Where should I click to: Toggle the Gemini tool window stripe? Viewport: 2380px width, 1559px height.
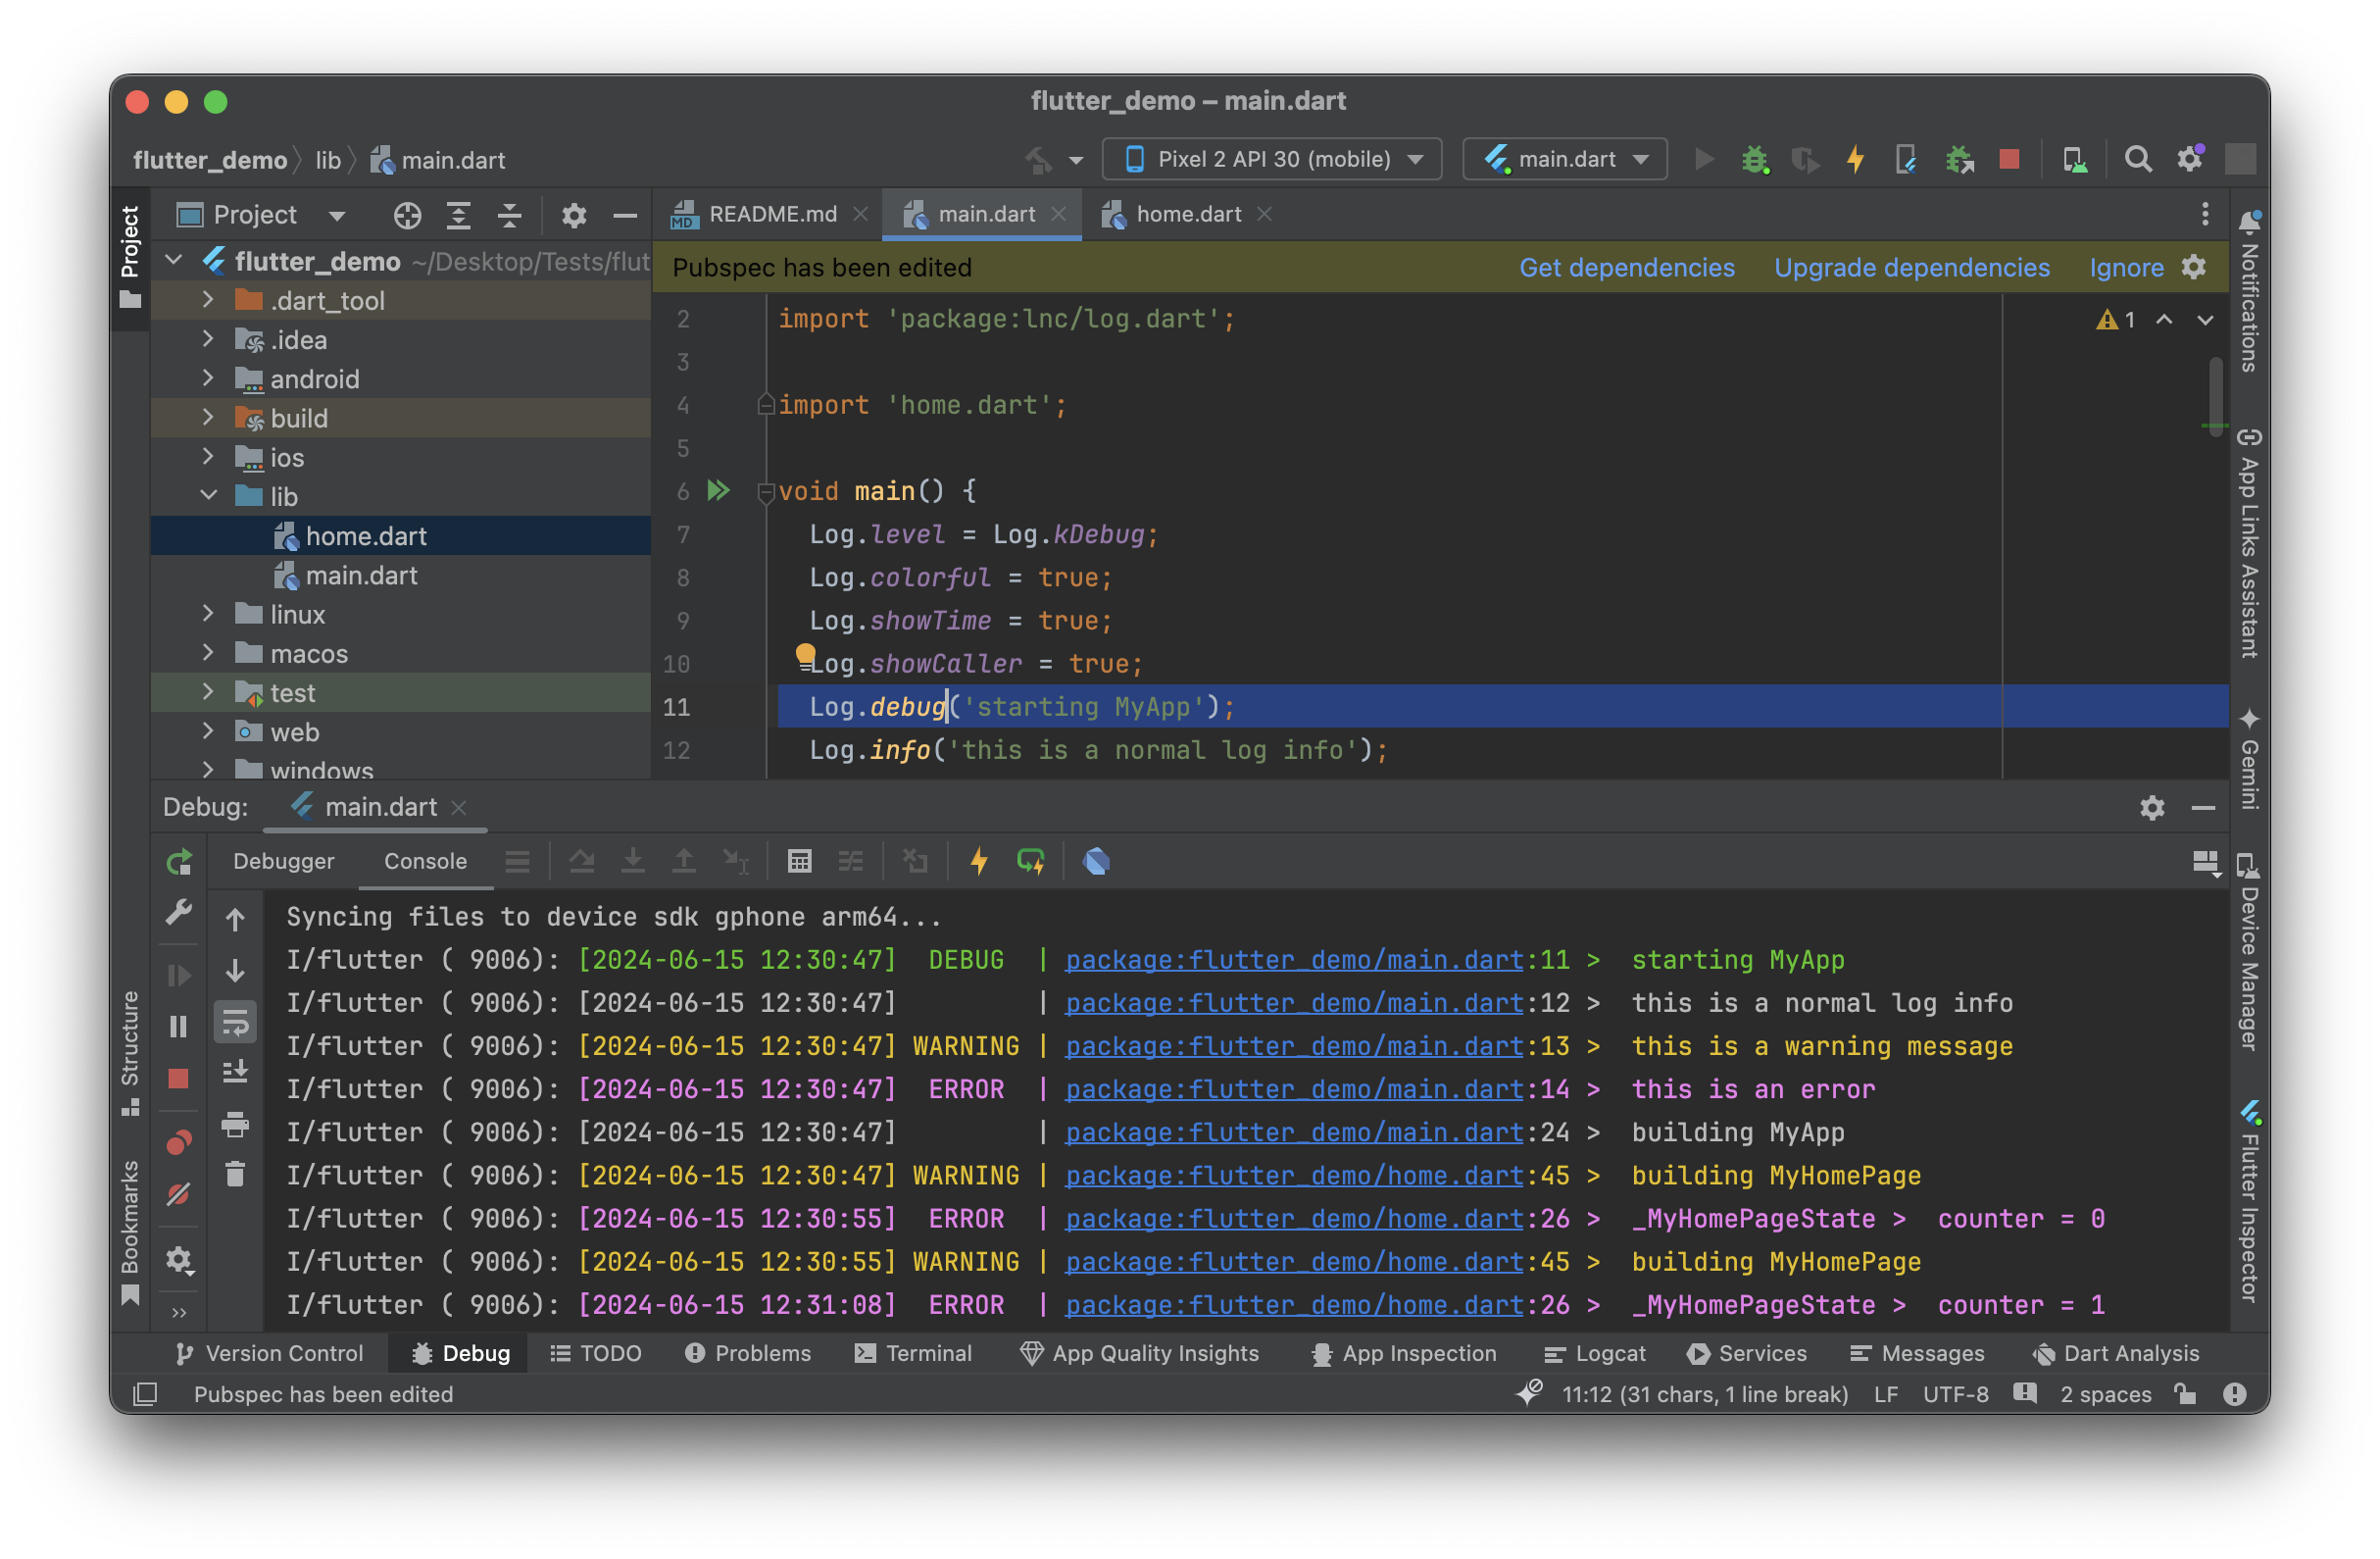coord(2249,759)
